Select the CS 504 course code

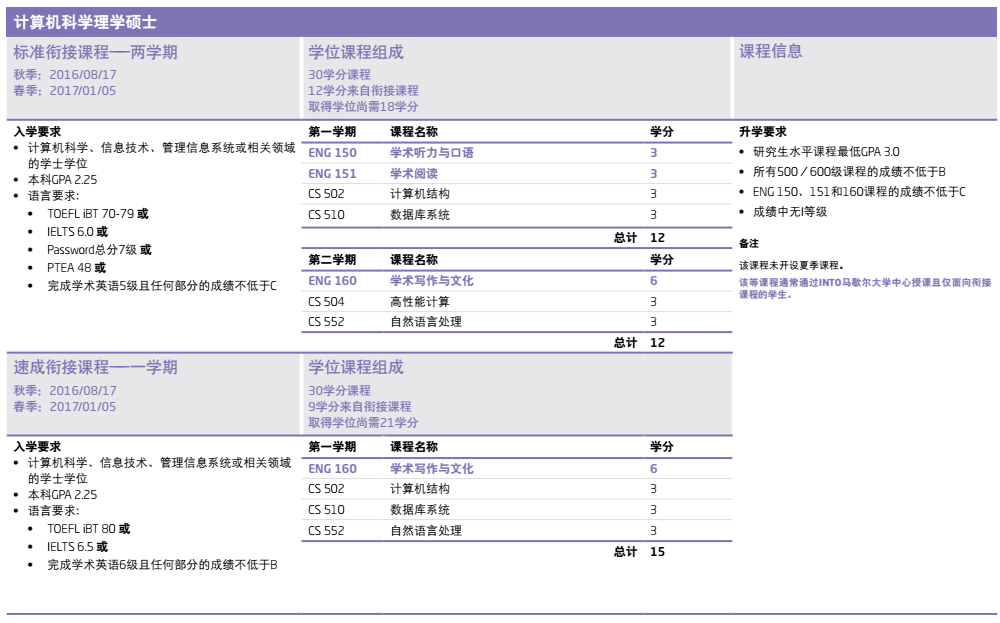coord(326,301)
